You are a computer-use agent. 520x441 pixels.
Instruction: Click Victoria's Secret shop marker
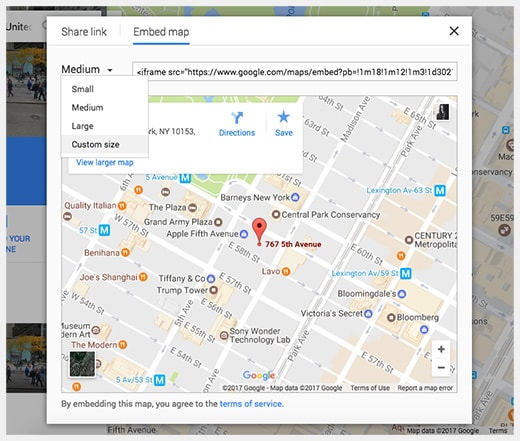coord(368,313)
